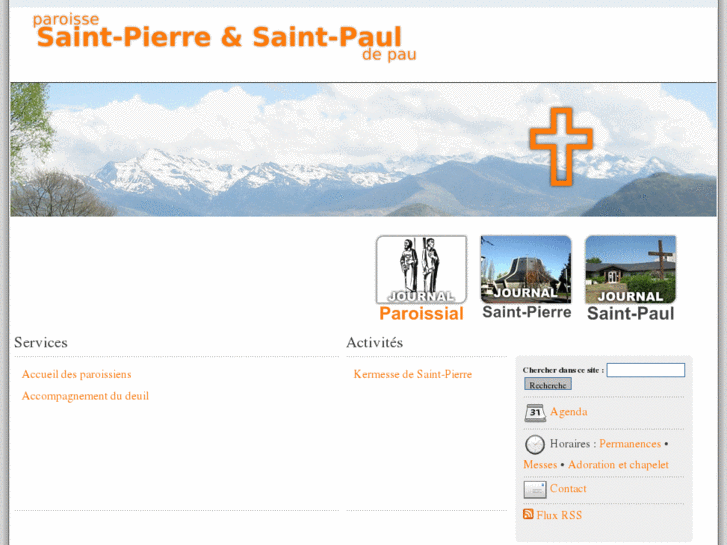Open the Permanences schedule link
Viewport: 727px width, 545px height.
pos(630,444)
